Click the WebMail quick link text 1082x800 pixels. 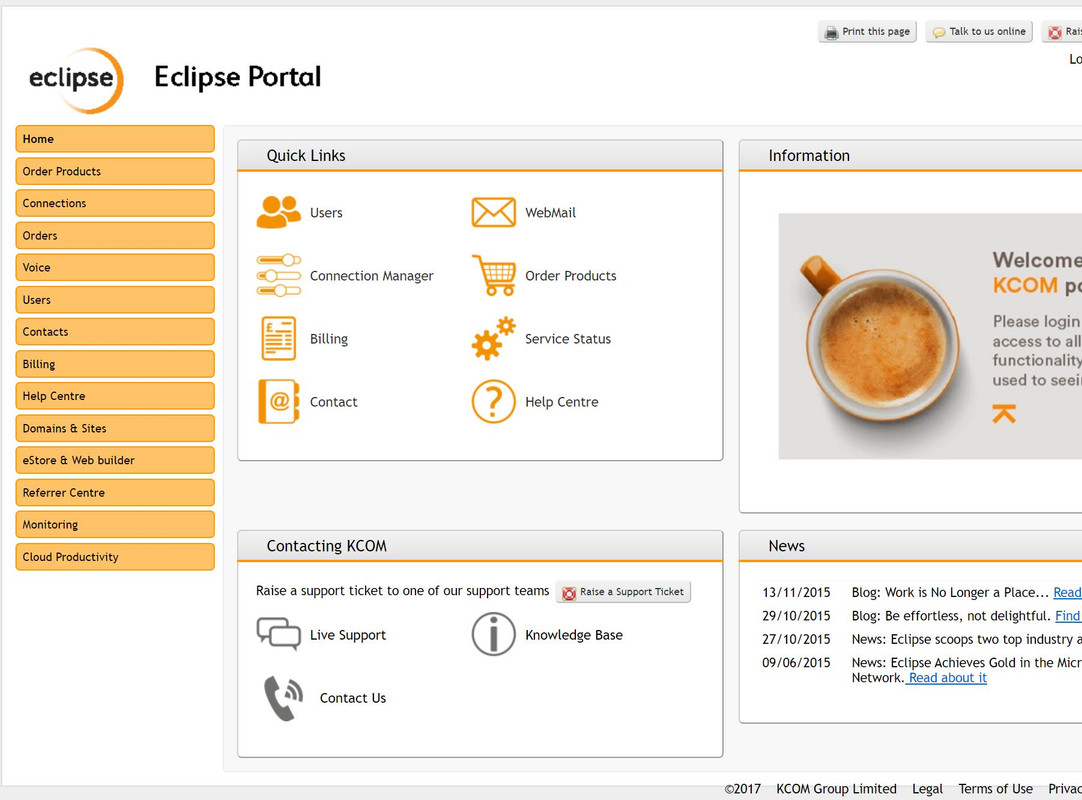pos(550,213)
